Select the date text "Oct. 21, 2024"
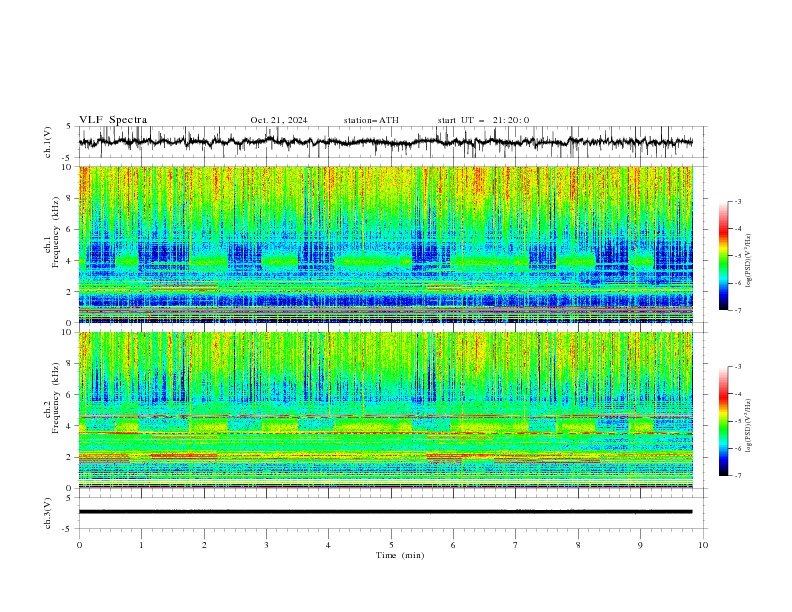This screenshot has height=612, width=792. [x=279, y=120]
